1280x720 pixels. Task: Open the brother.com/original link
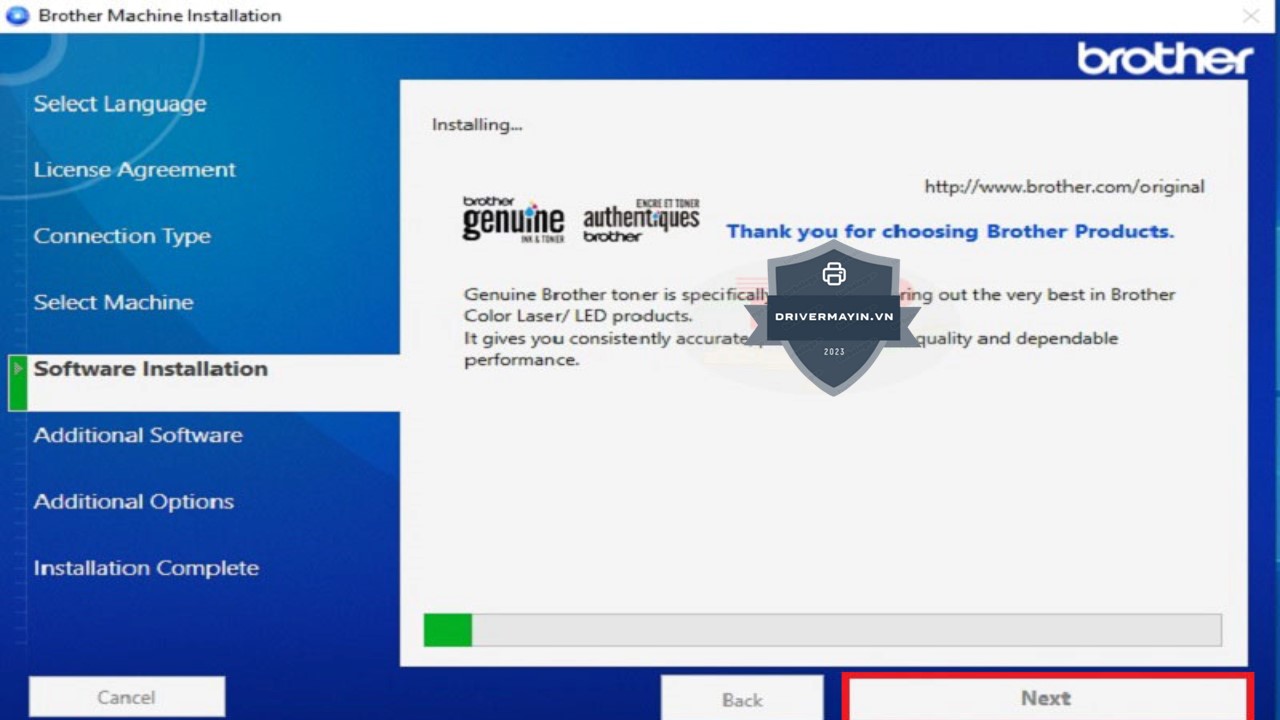(1064, 187)
